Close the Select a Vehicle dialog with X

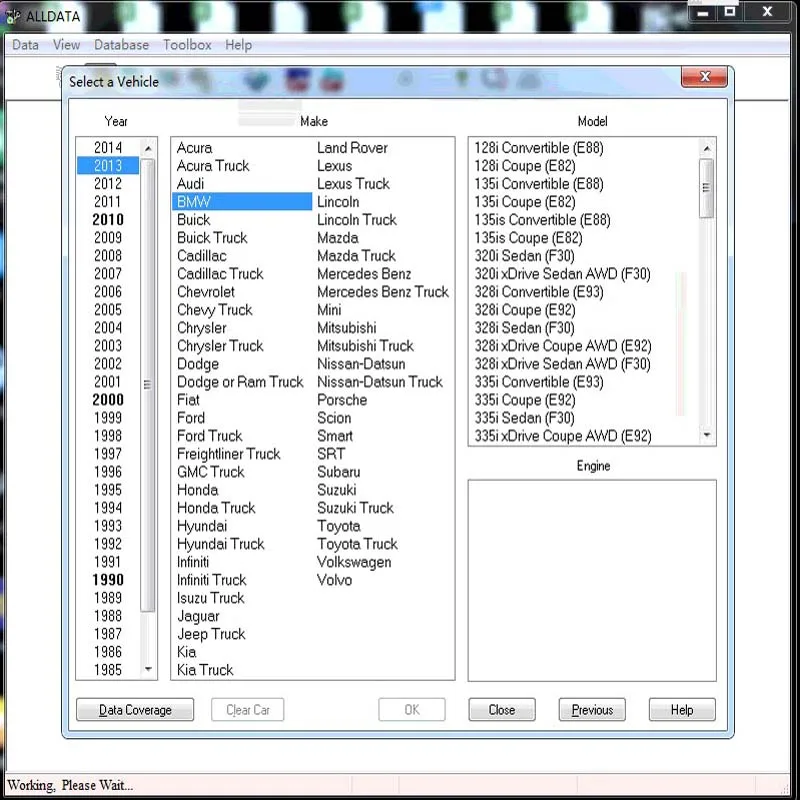tap(705, 77)
